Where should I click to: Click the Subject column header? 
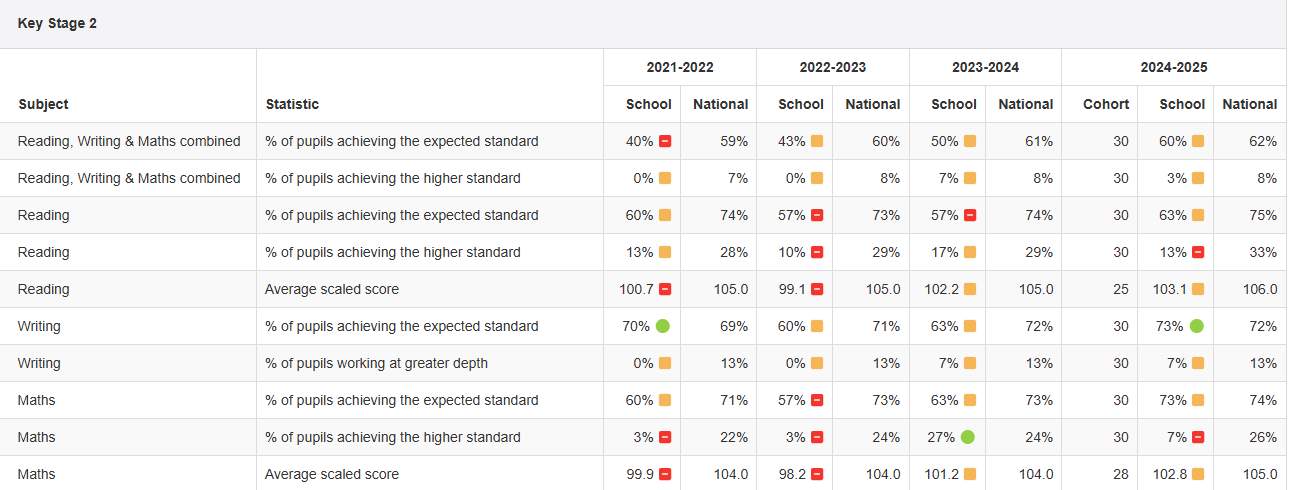43,104
